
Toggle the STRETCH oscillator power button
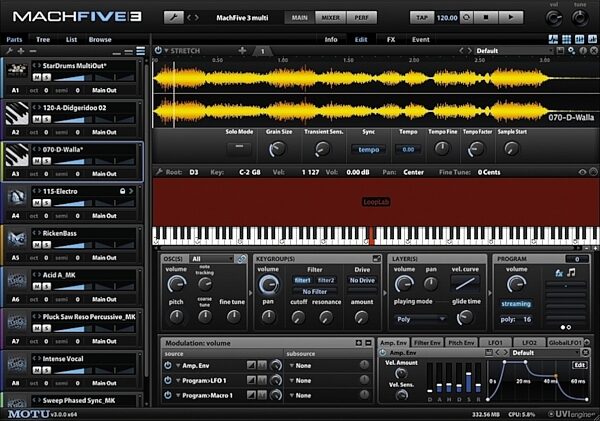tap(158, 51)
